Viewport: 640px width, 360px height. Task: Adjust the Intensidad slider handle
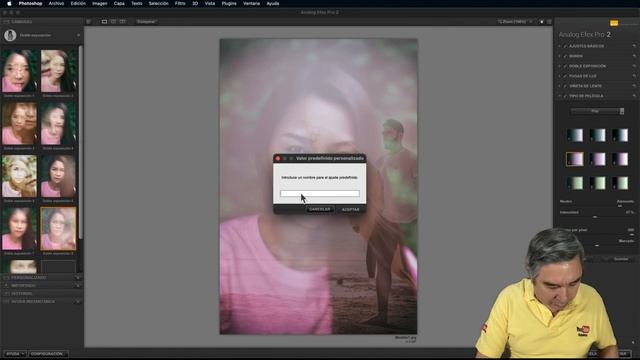(x=595, y=217)
